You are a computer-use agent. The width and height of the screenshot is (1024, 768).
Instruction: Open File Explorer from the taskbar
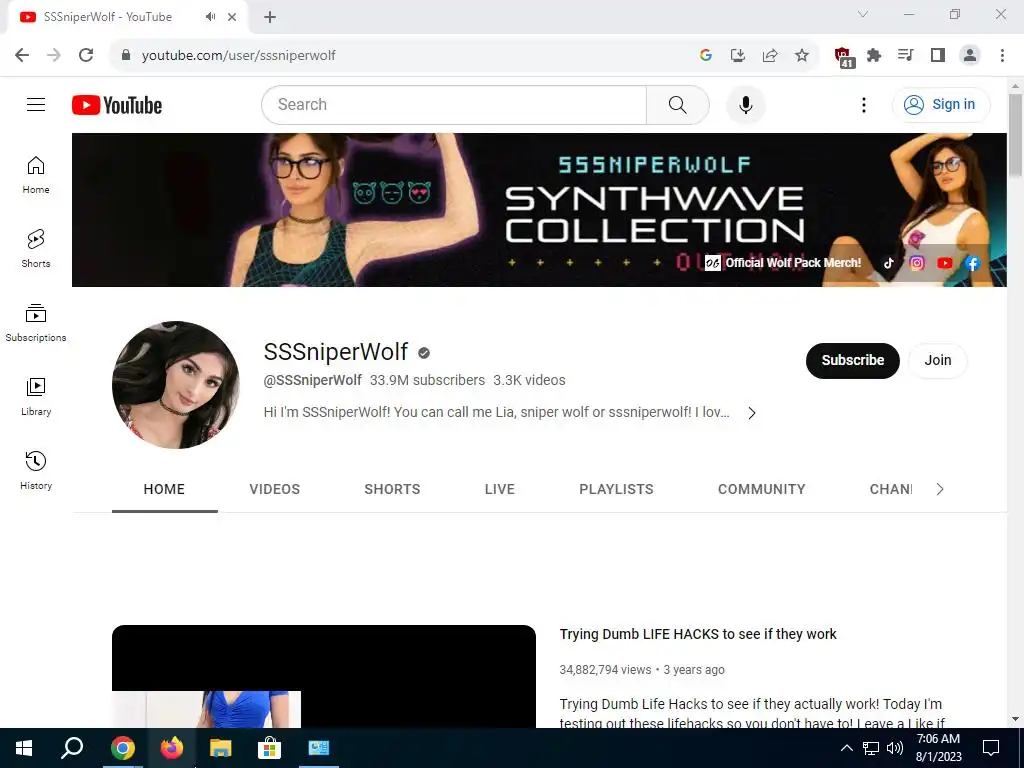click(221, 748)
